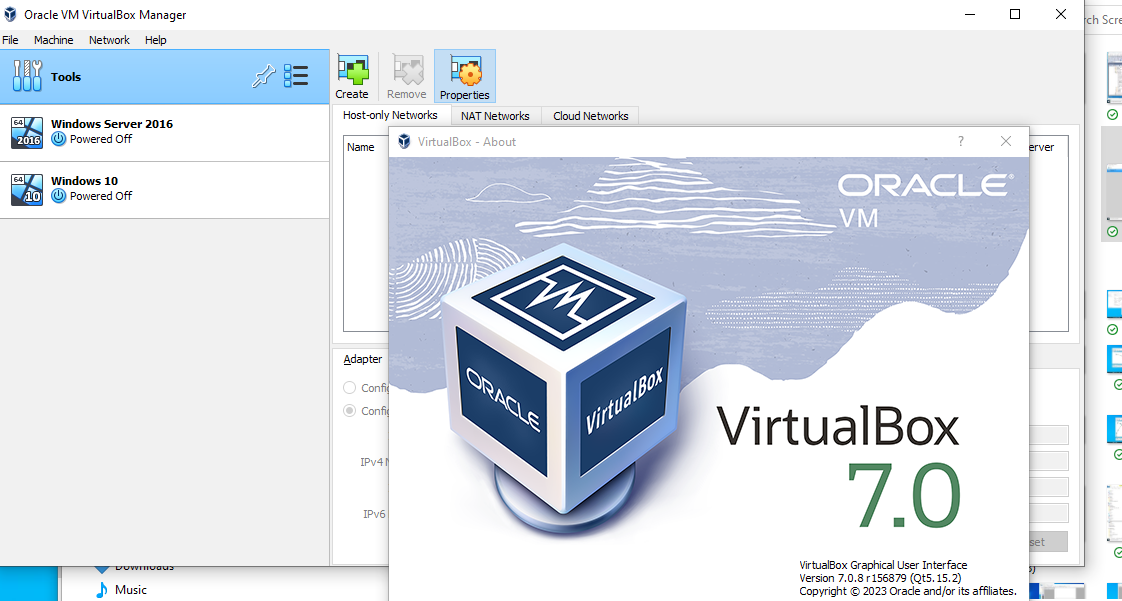
Task: Select the Configure Adapter Automatically radio button
Action: (351, 387)
